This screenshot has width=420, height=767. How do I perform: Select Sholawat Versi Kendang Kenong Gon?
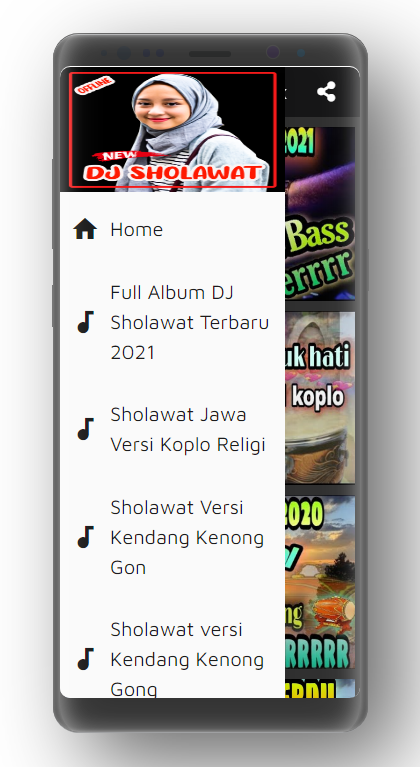(x=172, y=537)
